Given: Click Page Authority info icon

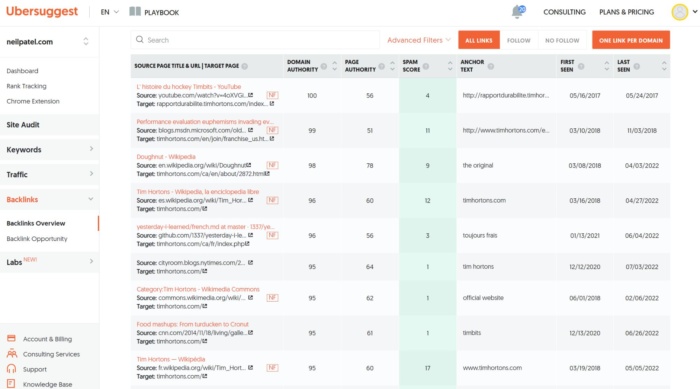Looking at the screenshot, I should tap(381, 66).
